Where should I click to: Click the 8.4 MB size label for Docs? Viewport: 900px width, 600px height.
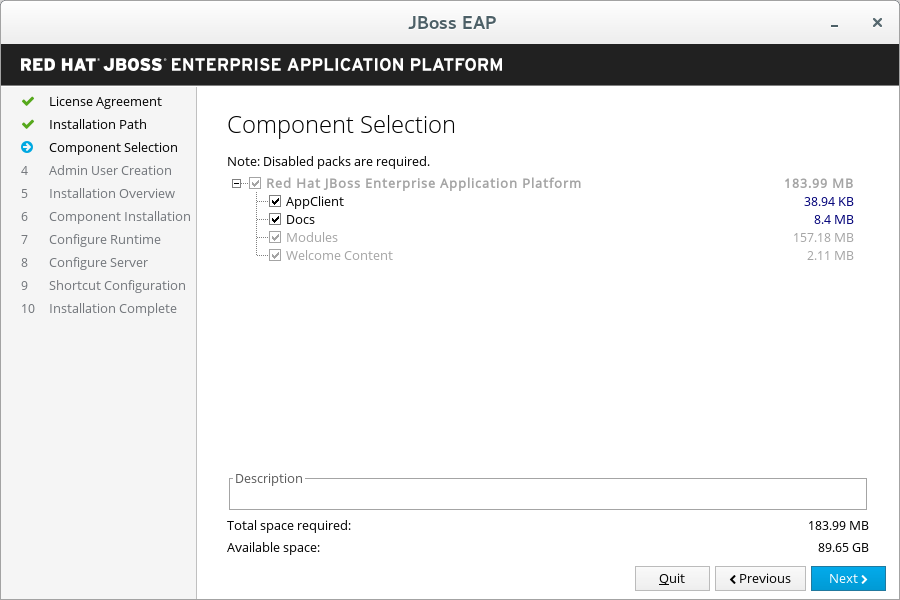[x=834, y=219]
